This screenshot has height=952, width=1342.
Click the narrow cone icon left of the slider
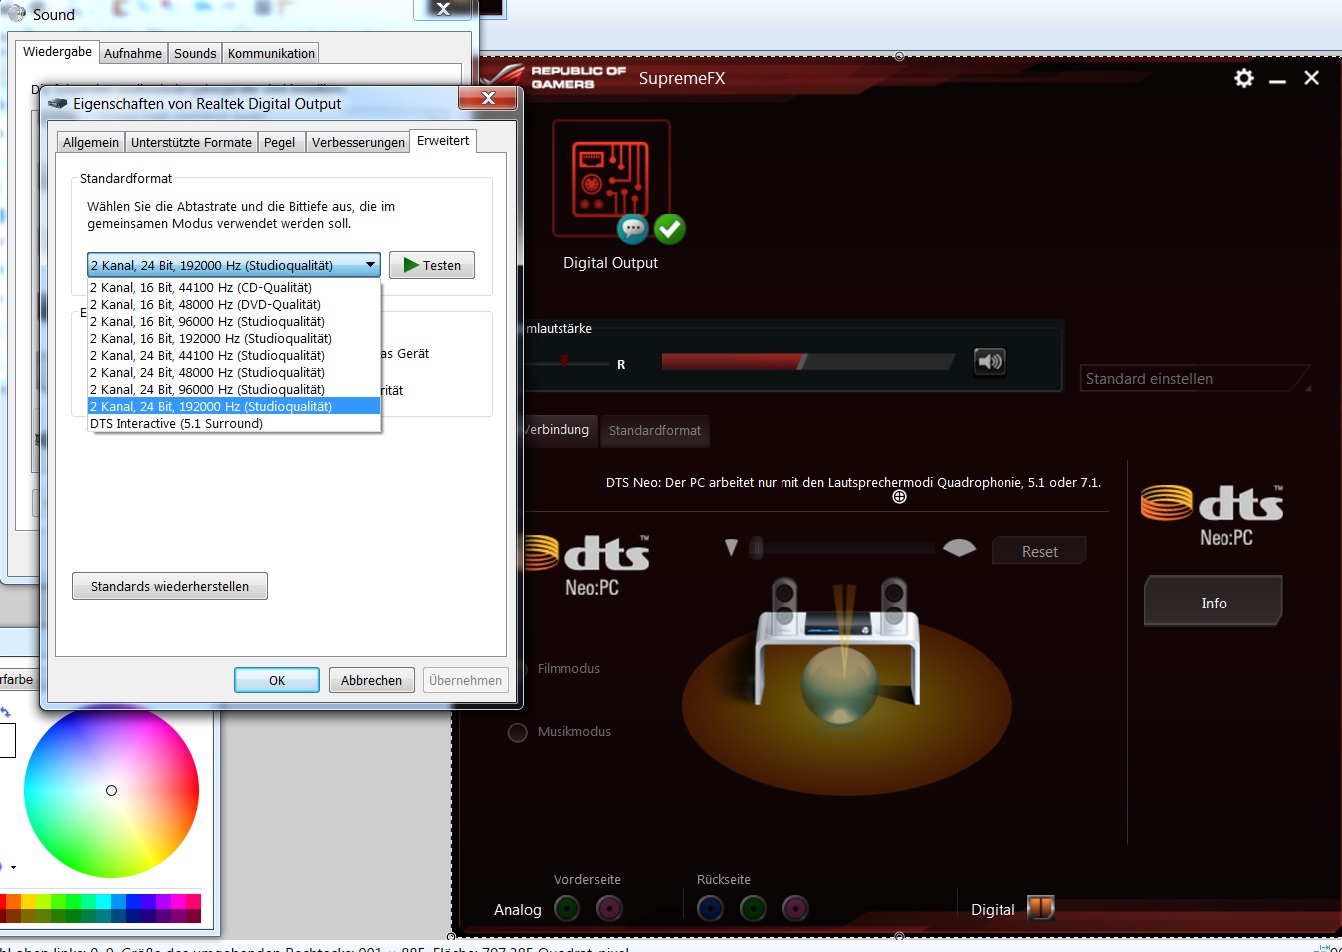[731, 547]
